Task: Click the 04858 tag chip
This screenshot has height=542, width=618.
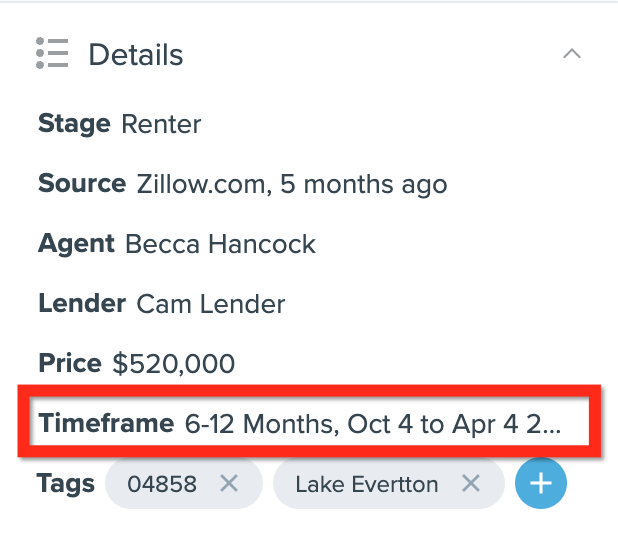Action: (x=184, y=483)
